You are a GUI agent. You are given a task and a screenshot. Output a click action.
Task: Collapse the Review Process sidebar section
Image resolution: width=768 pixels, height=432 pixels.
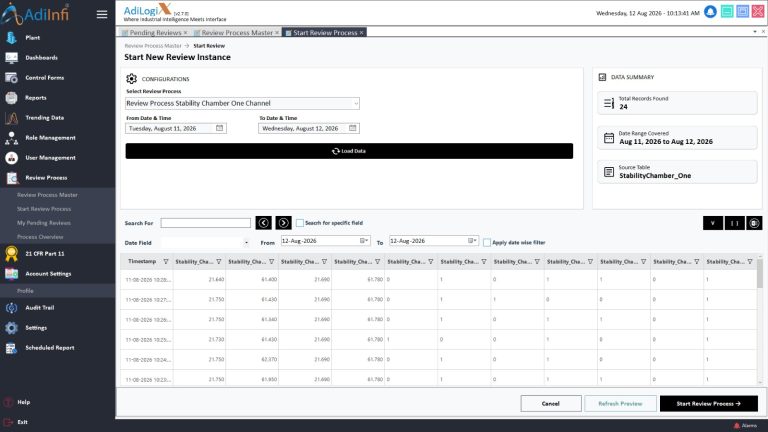coord(46,178)
